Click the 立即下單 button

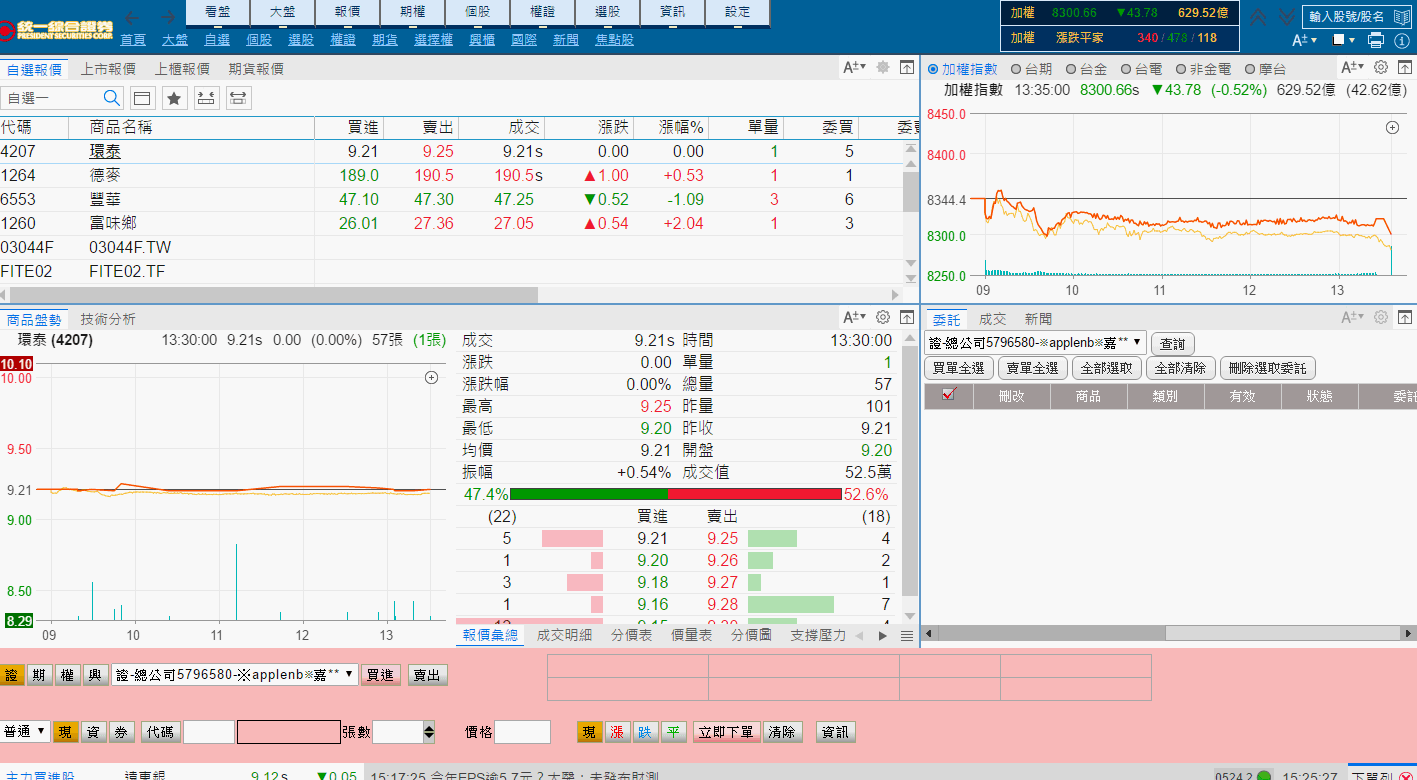726,732
